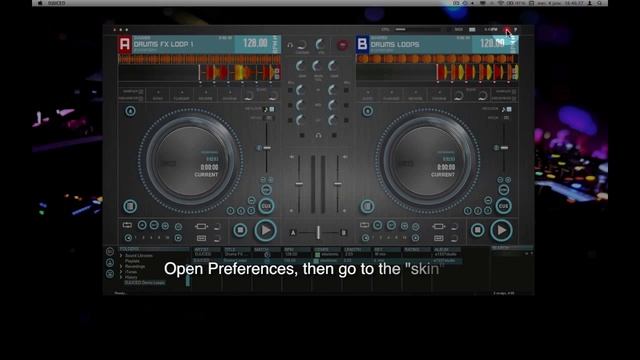The width and height of the screenshot is (640, 360).
Task: Sort tracks by the GENRE column
Action: (x=327, y=249)
